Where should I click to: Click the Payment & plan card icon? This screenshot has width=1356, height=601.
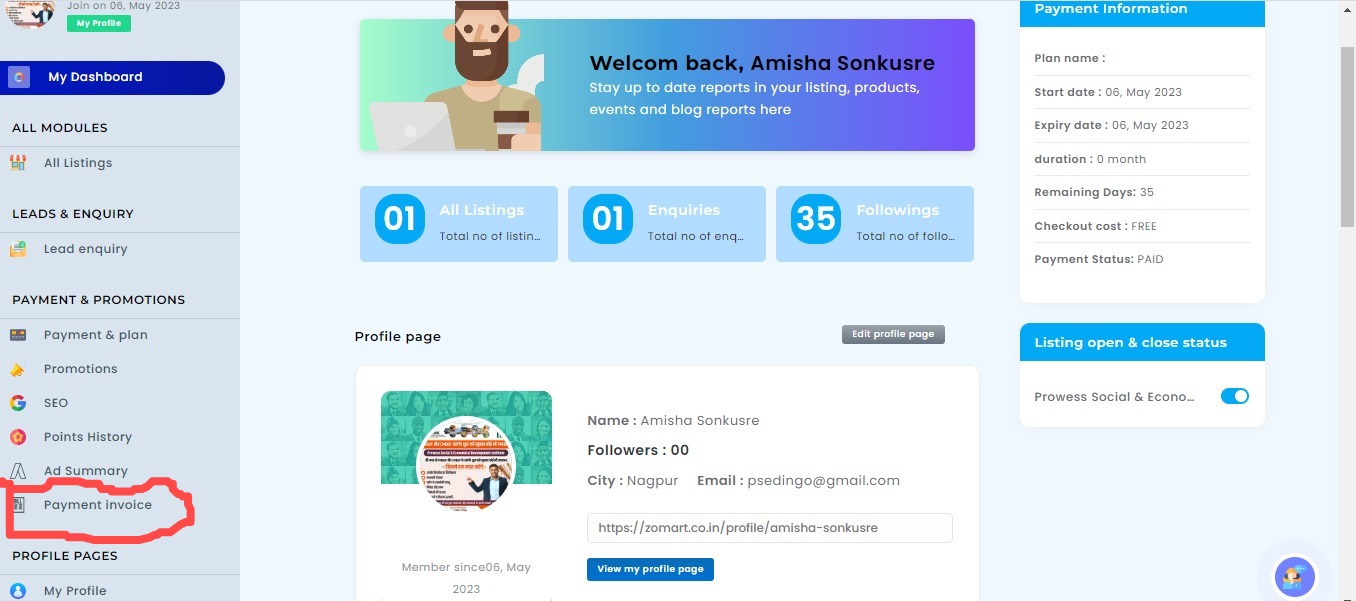(18, 335)
